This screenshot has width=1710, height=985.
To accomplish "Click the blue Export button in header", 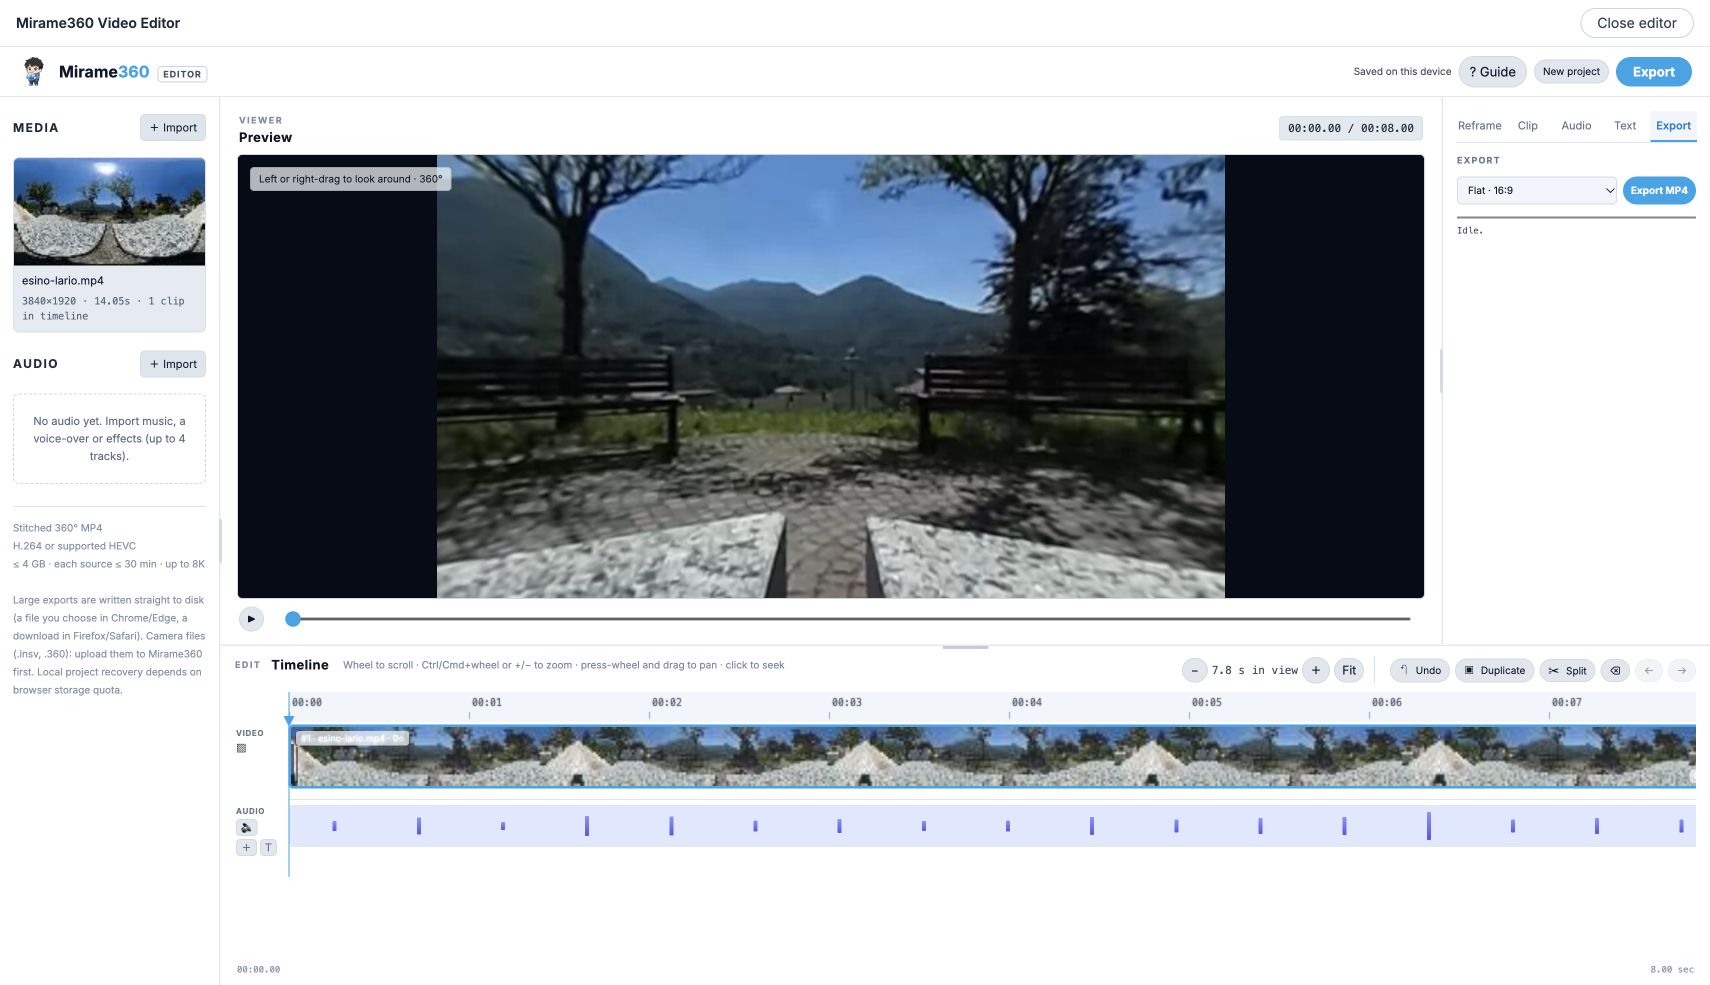I will 1654,72.
